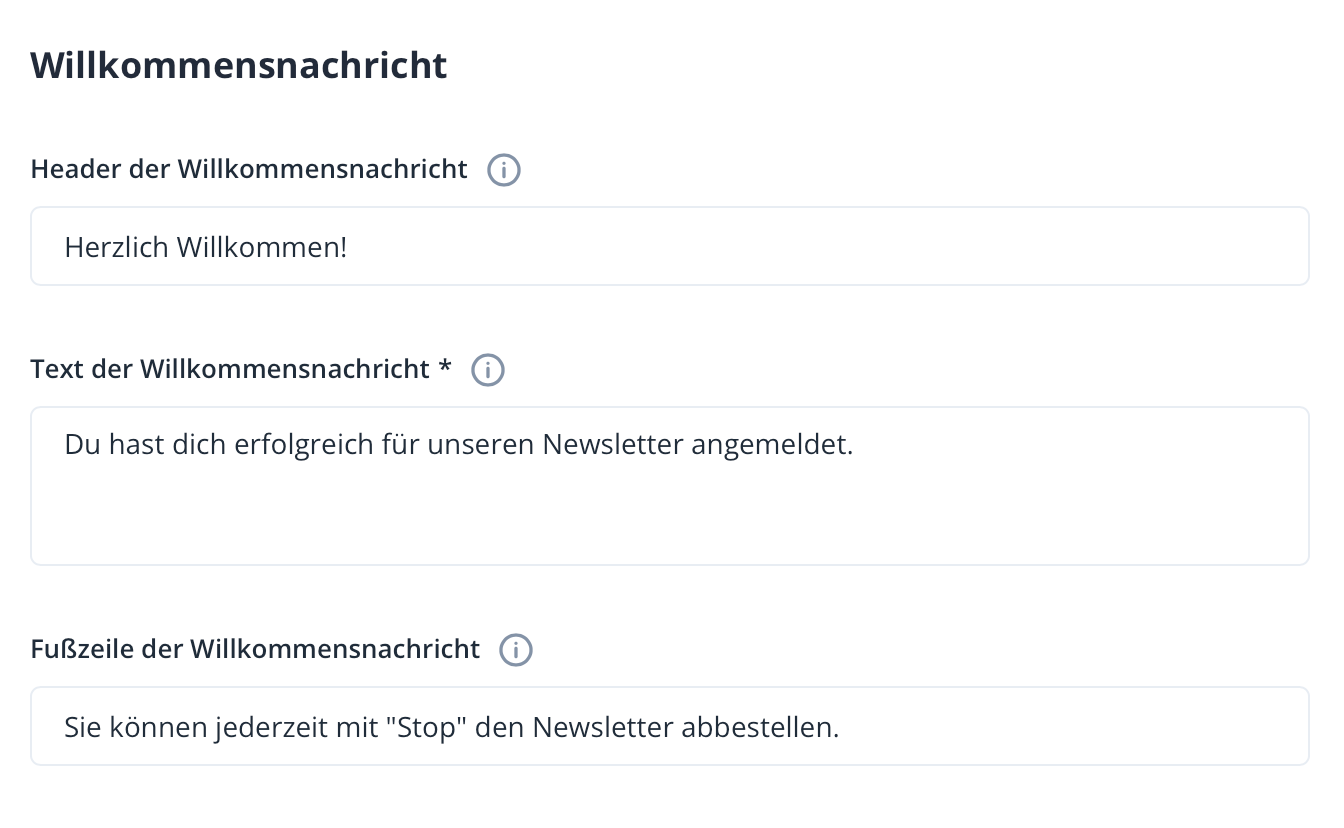Click info icon next to Fußzeile label

[516, 650]
